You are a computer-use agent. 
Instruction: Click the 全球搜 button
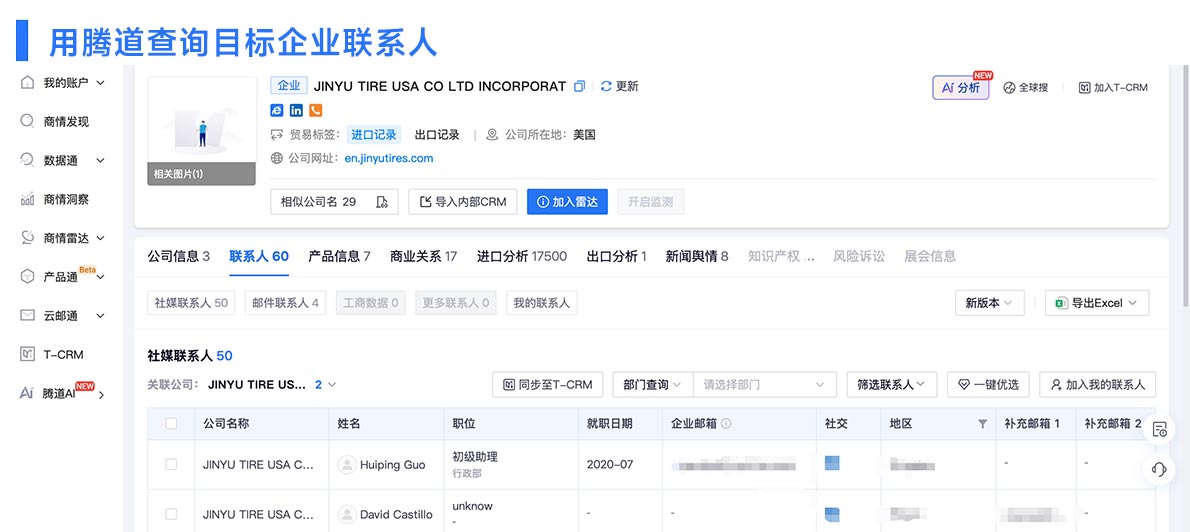pos(1025,87)
